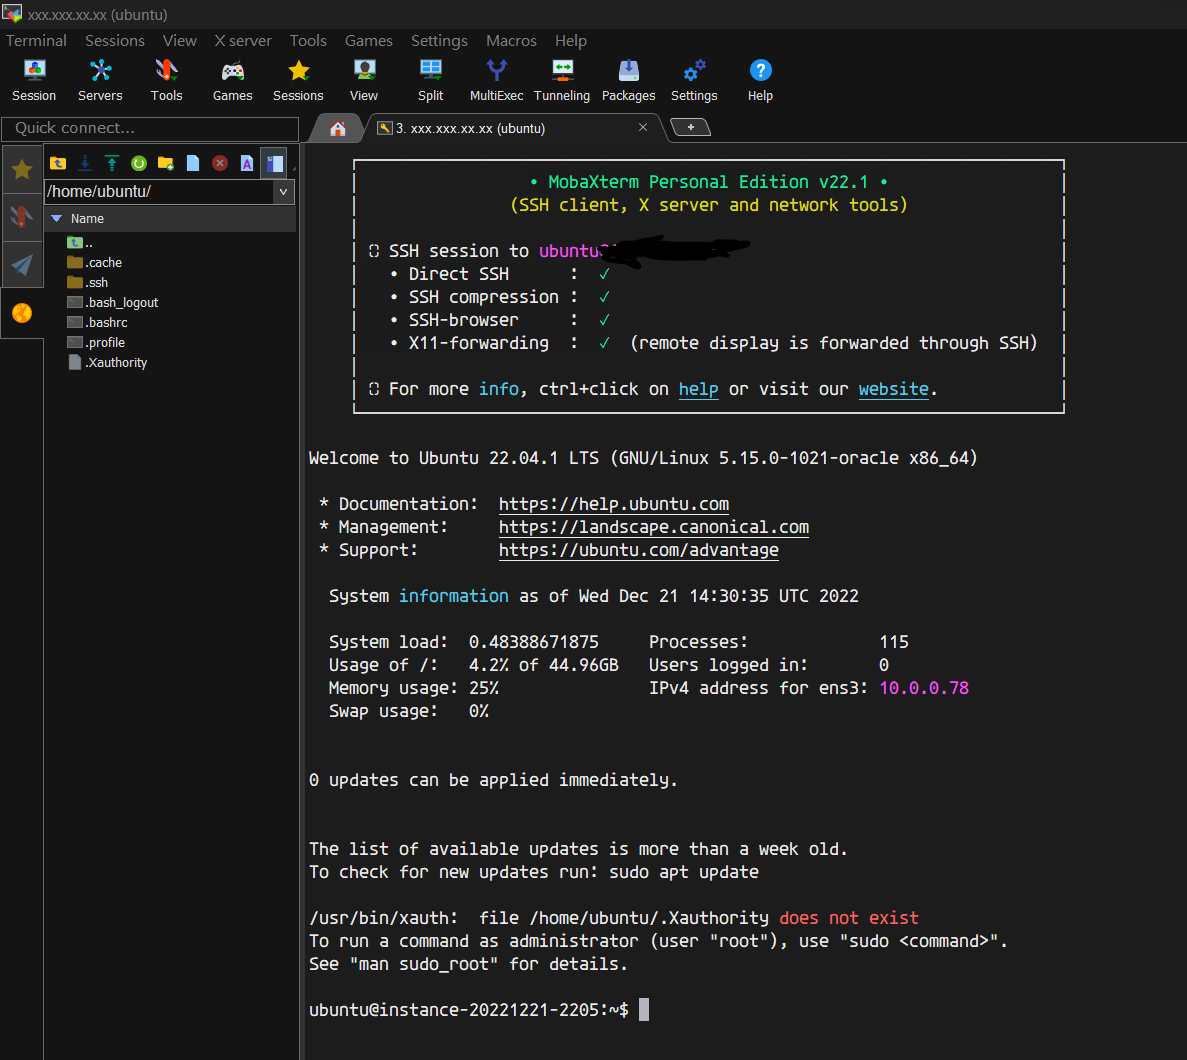Select the .bashrc file
The width and height of the screenshot is (1187, 1060).
[x=106, y=323]
